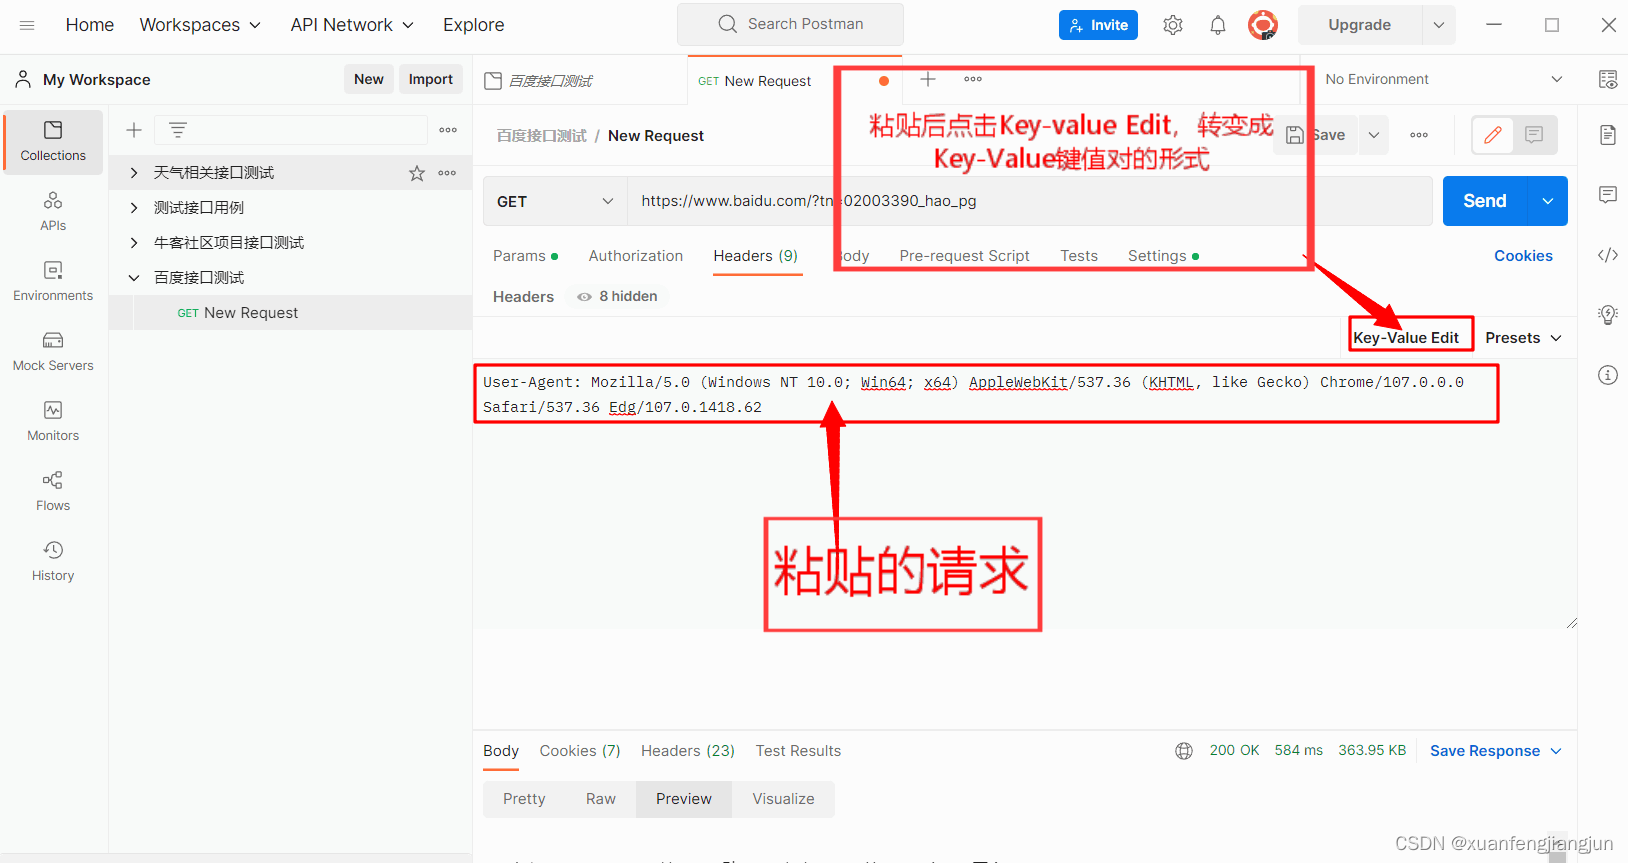
Task: Open the Upgrade dropdown arrow
Action: point(1439,25)
